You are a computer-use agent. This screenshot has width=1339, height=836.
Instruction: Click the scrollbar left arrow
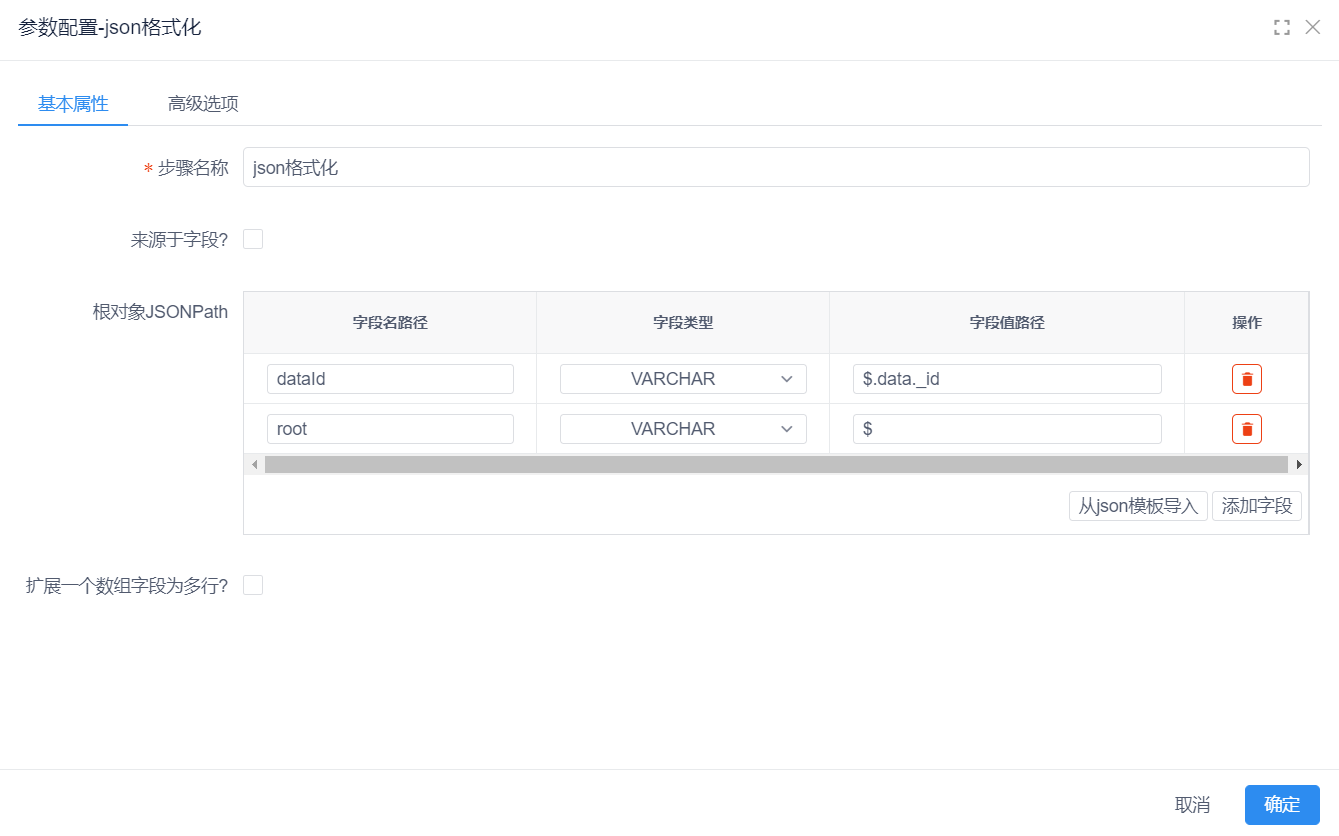coord(254,464)
